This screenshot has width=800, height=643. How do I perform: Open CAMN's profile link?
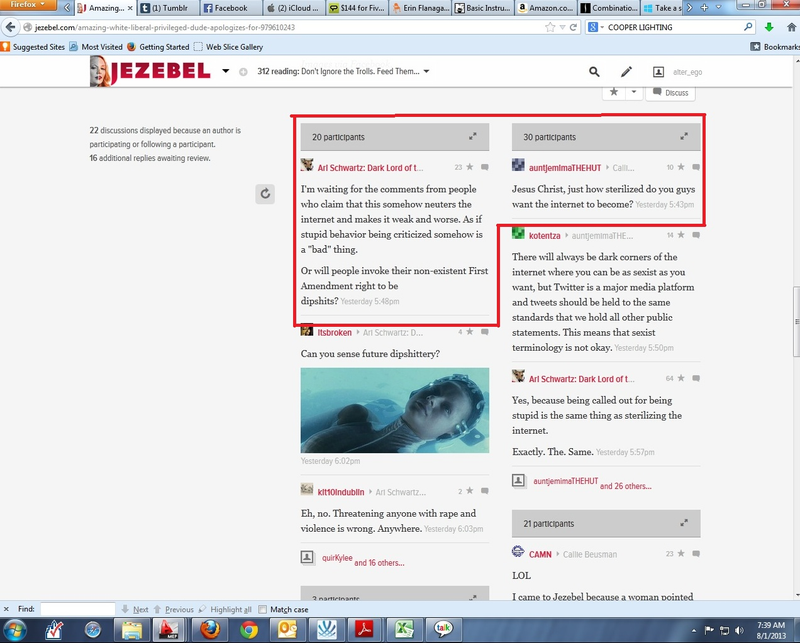[540, 554]
